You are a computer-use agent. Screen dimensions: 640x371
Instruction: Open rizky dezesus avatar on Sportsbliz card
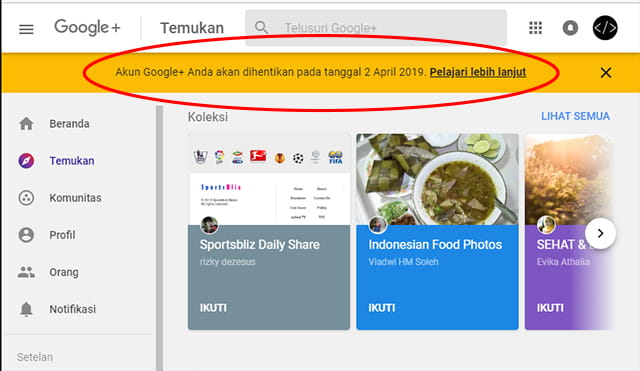pyautogui.click(x=209, y=225)
